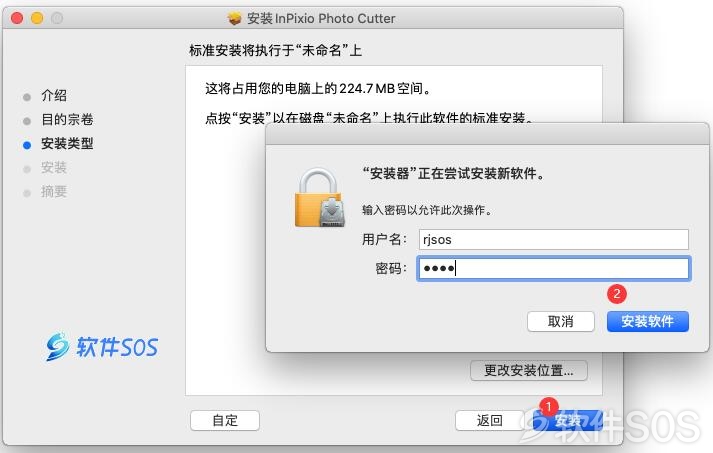Screen dimensions: 713x453
Task: Click the 自定 customize button
Action: coord(225,420)
